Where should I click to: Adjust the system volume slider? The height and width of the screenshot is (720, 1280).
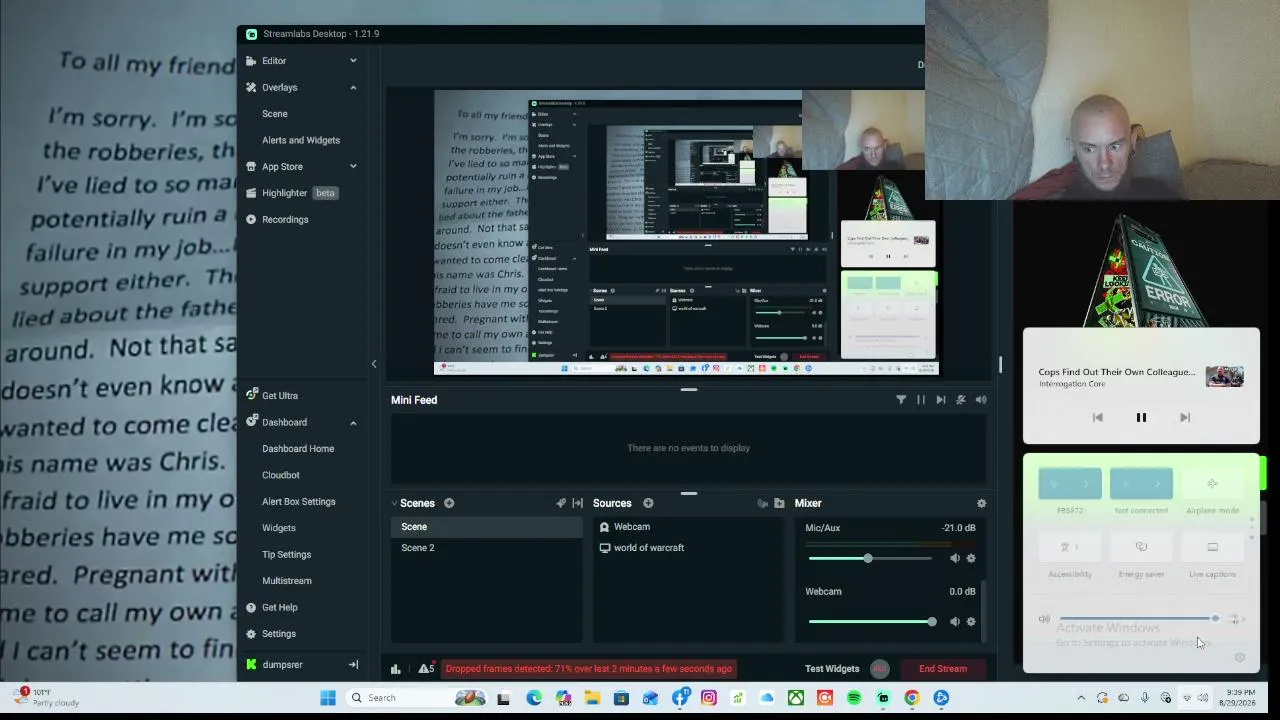1138,619
